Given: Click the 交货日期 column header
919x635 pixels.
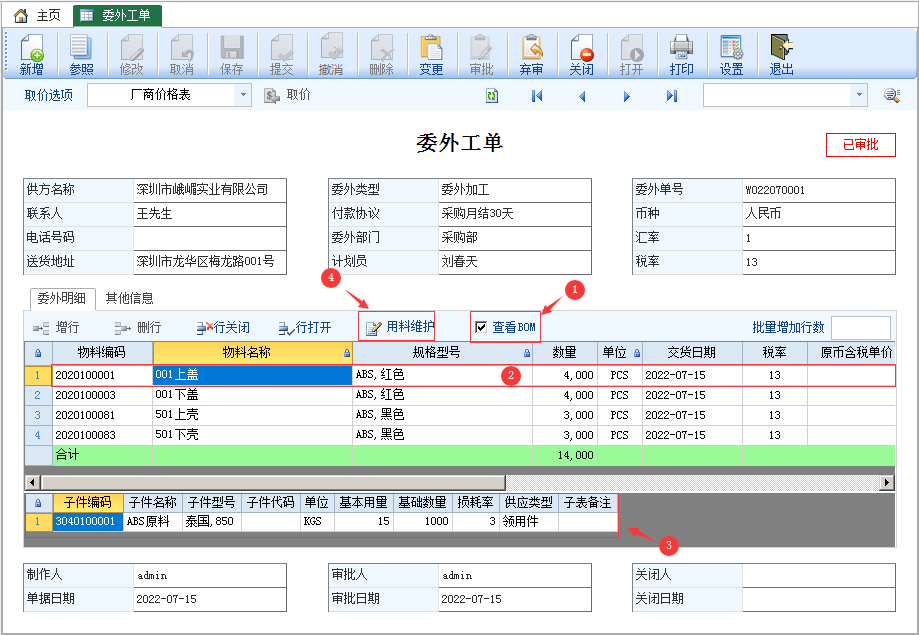Looking at the screenshot, I should click(x=692, y=353).
